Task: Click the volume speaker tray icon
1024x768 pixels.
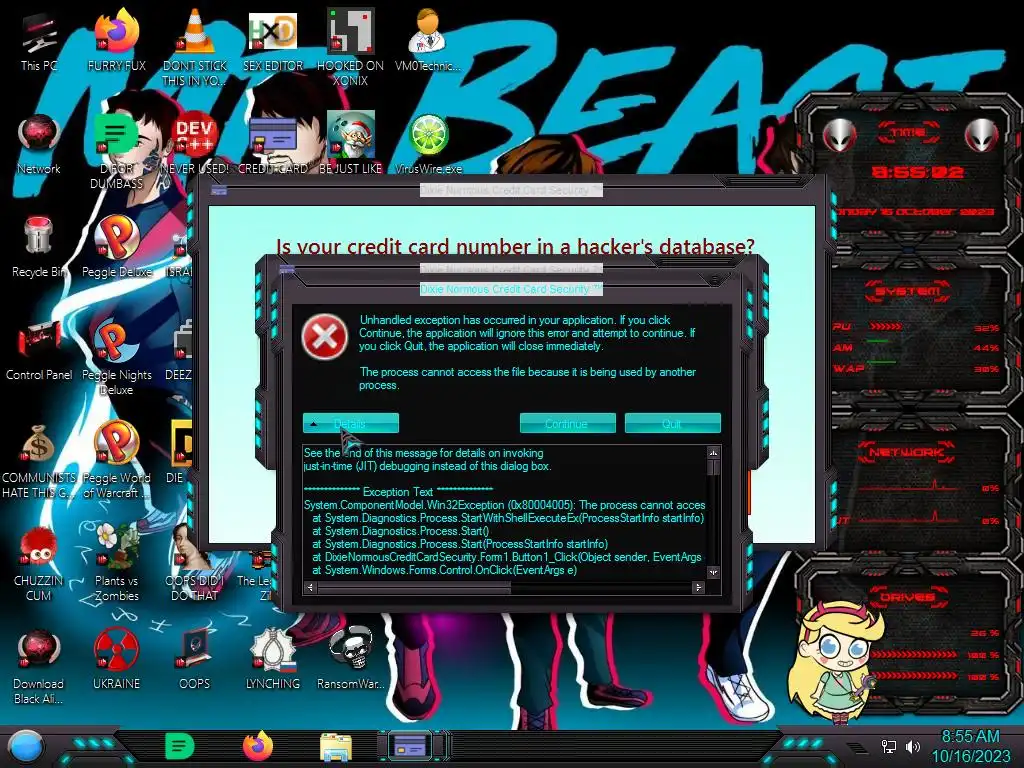Action: coord(913,746)
